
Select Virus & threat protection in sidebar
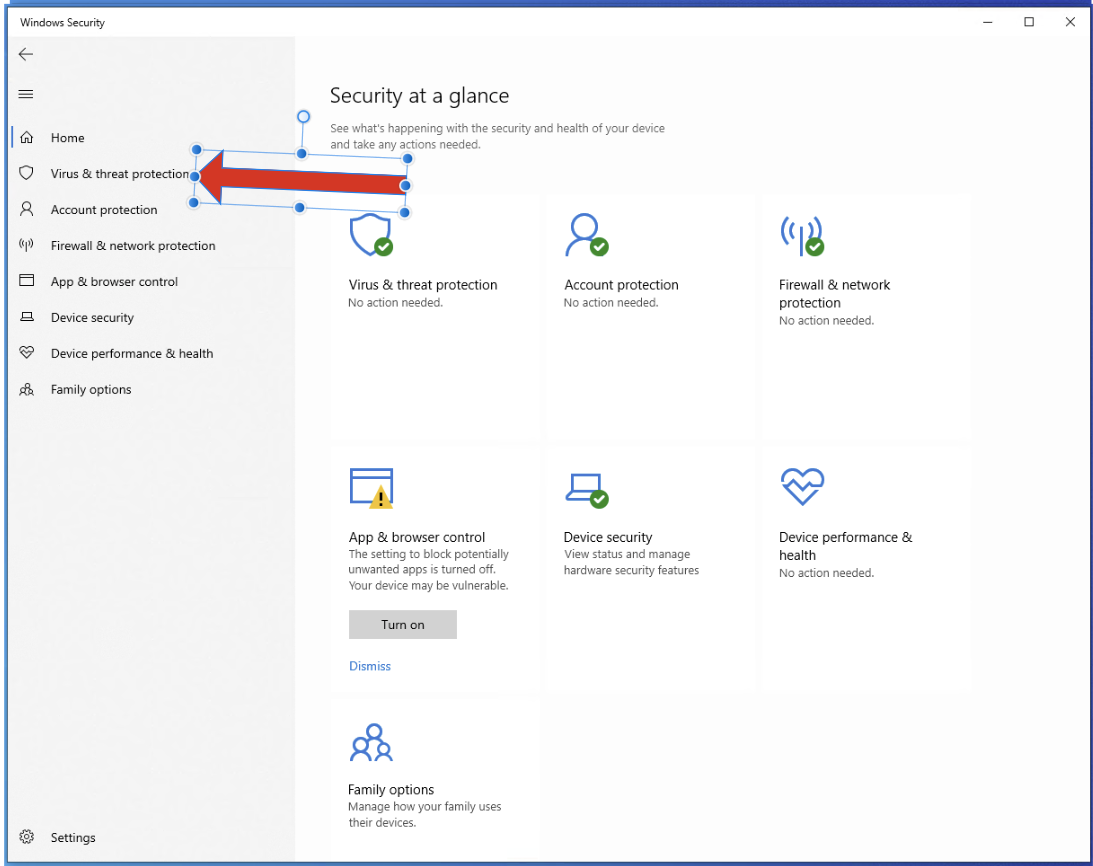(119, 174)
